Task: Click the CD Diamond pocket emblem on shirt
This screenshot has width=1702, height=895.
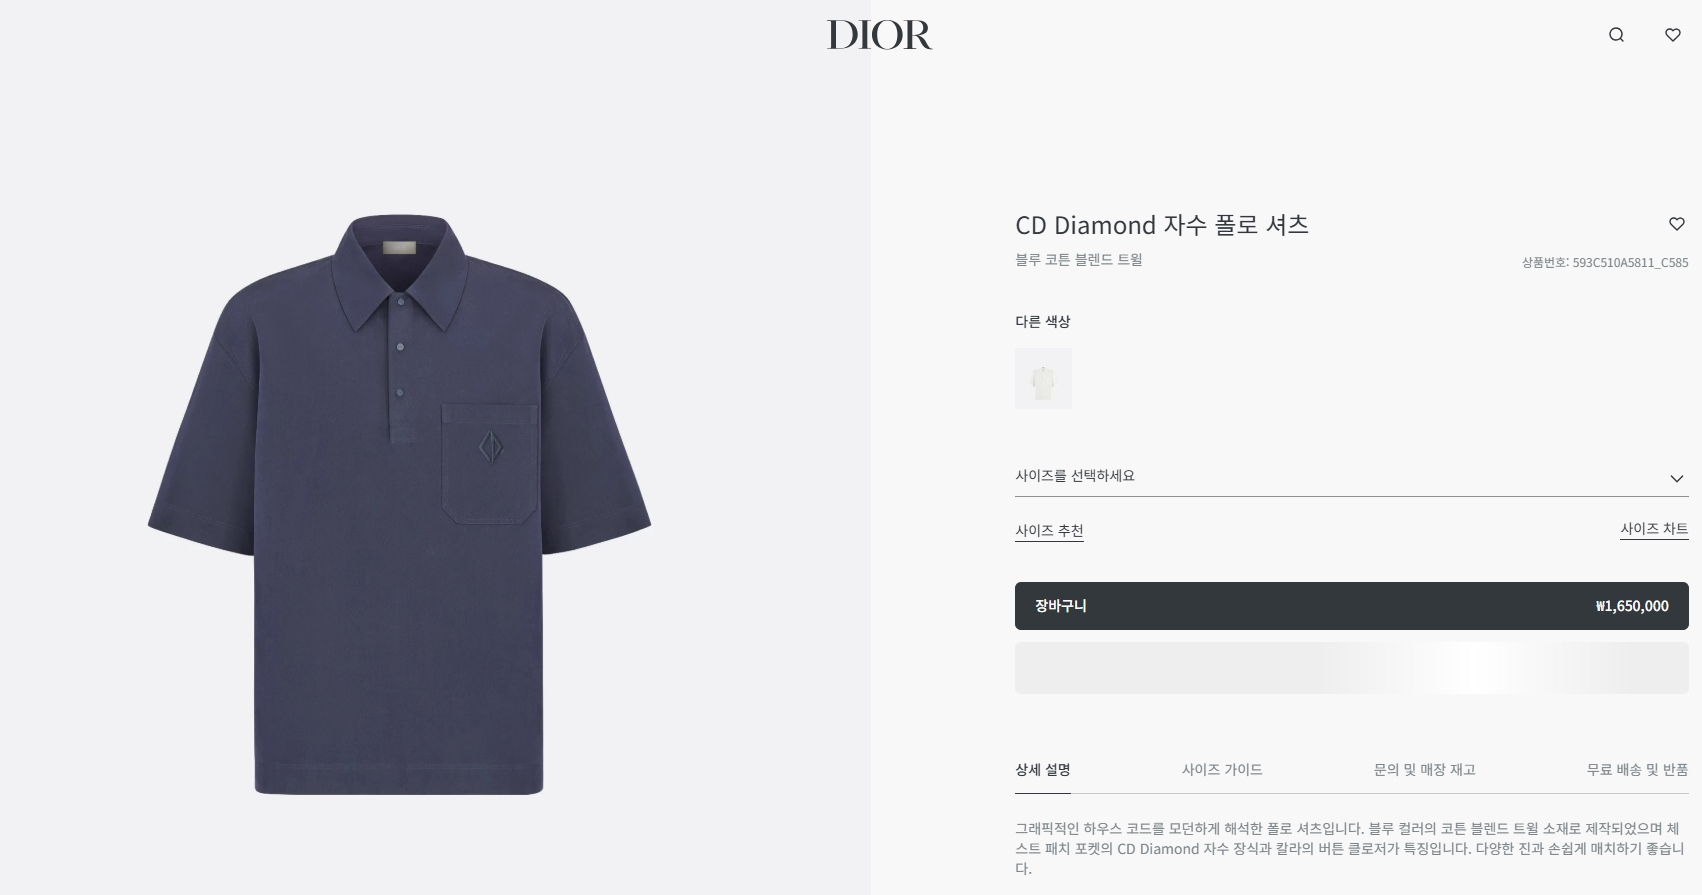Action: [x=490, y=446]
